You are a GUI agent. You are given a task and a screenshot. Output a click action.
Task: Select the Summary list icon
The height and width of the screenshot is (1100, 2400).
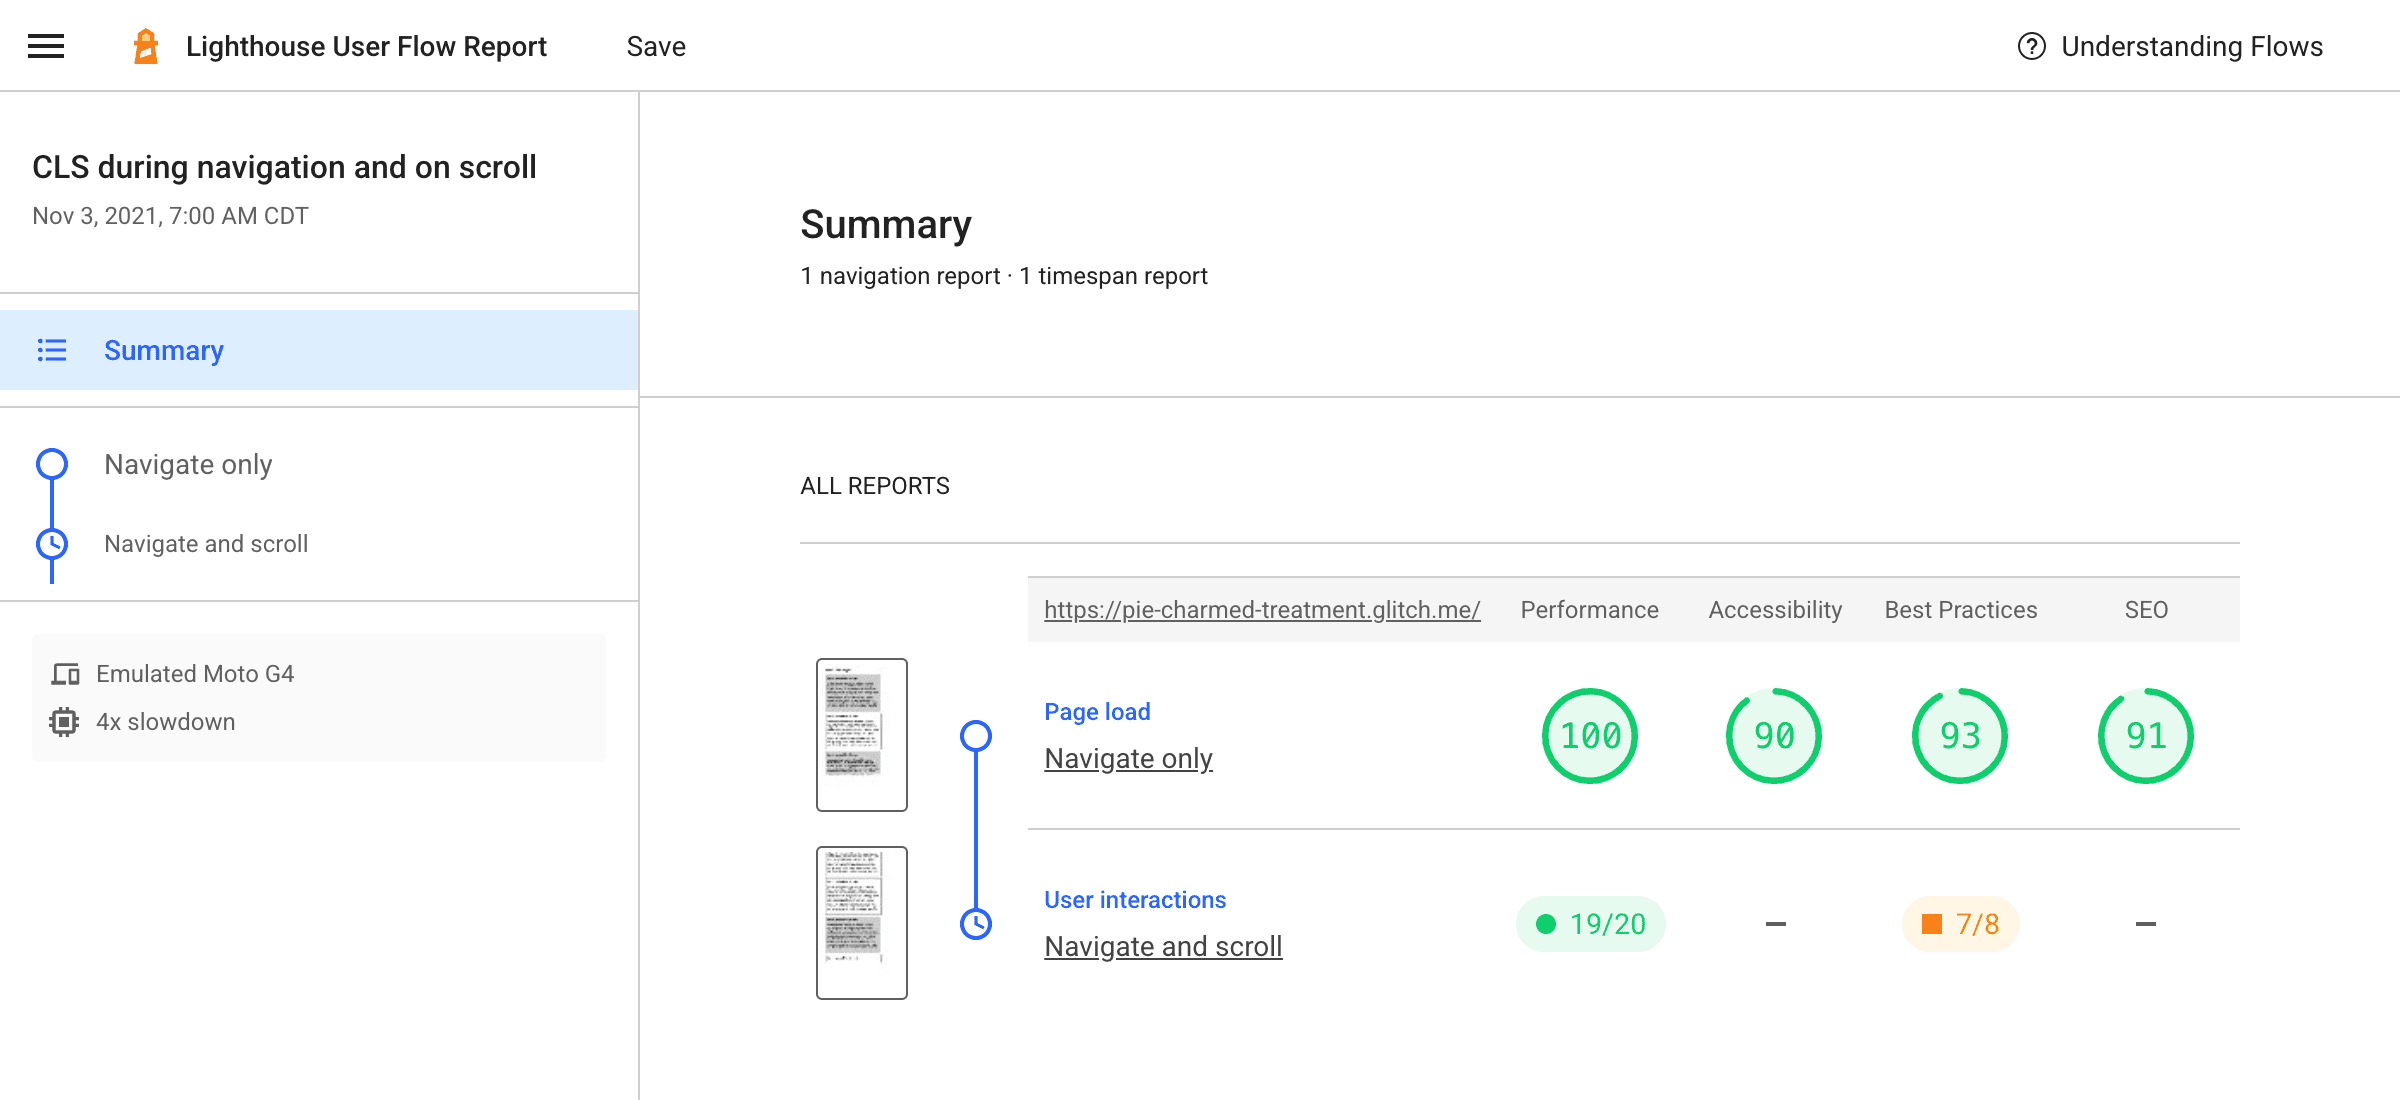tap(52, 350)
